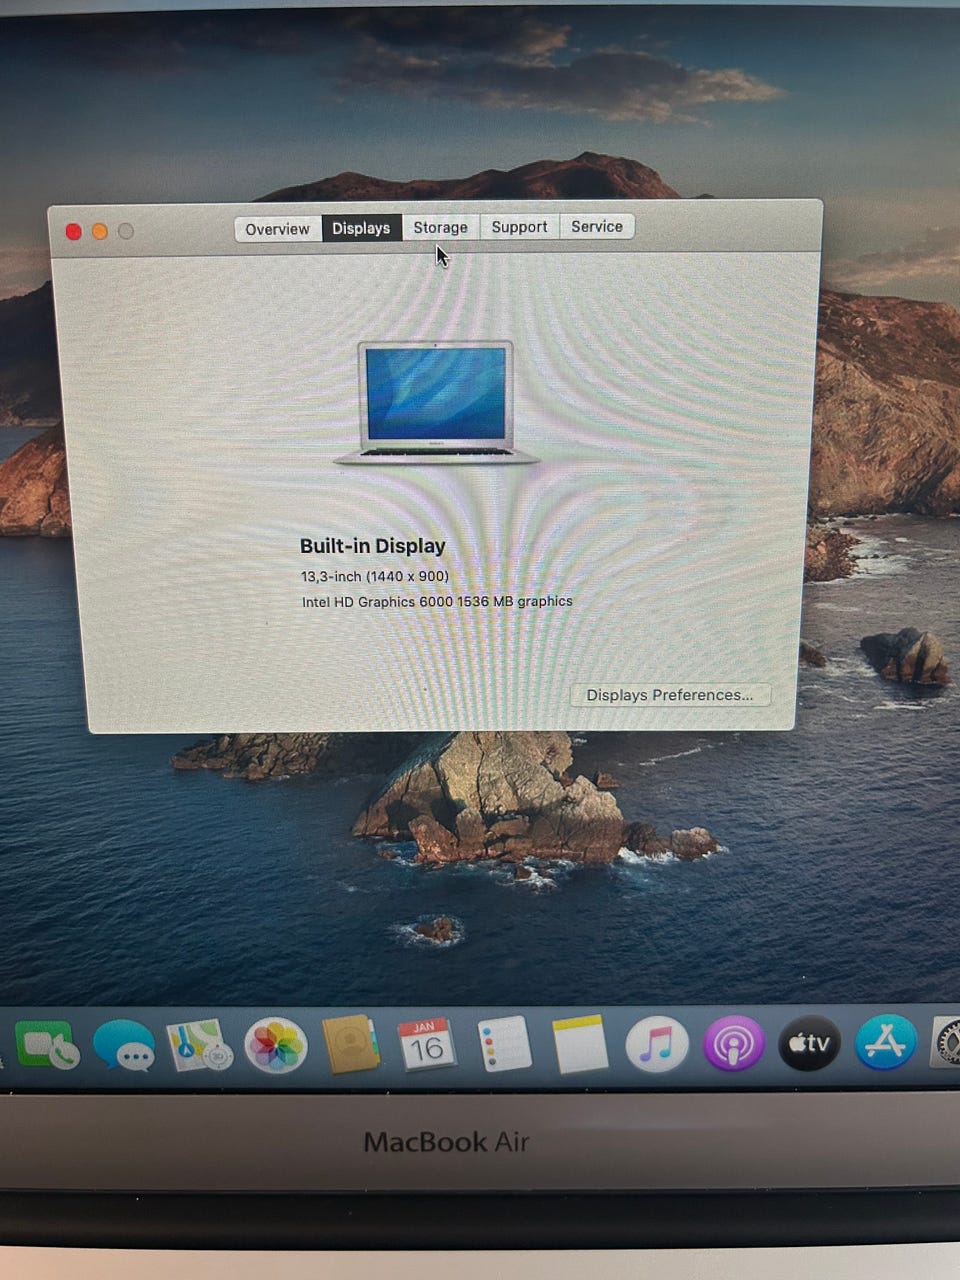
Task: Minimize window with the yellow button
Action: click(100, 231)
